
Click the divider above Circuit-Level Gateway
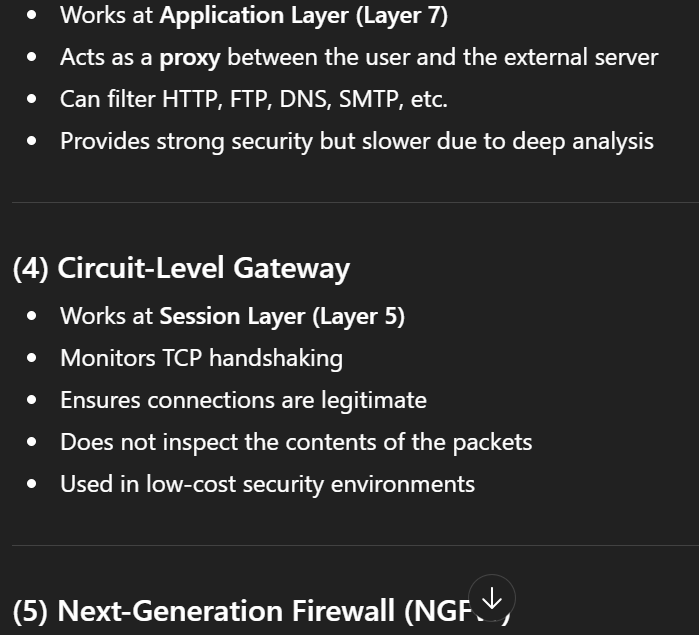click(x=355, y=202)
